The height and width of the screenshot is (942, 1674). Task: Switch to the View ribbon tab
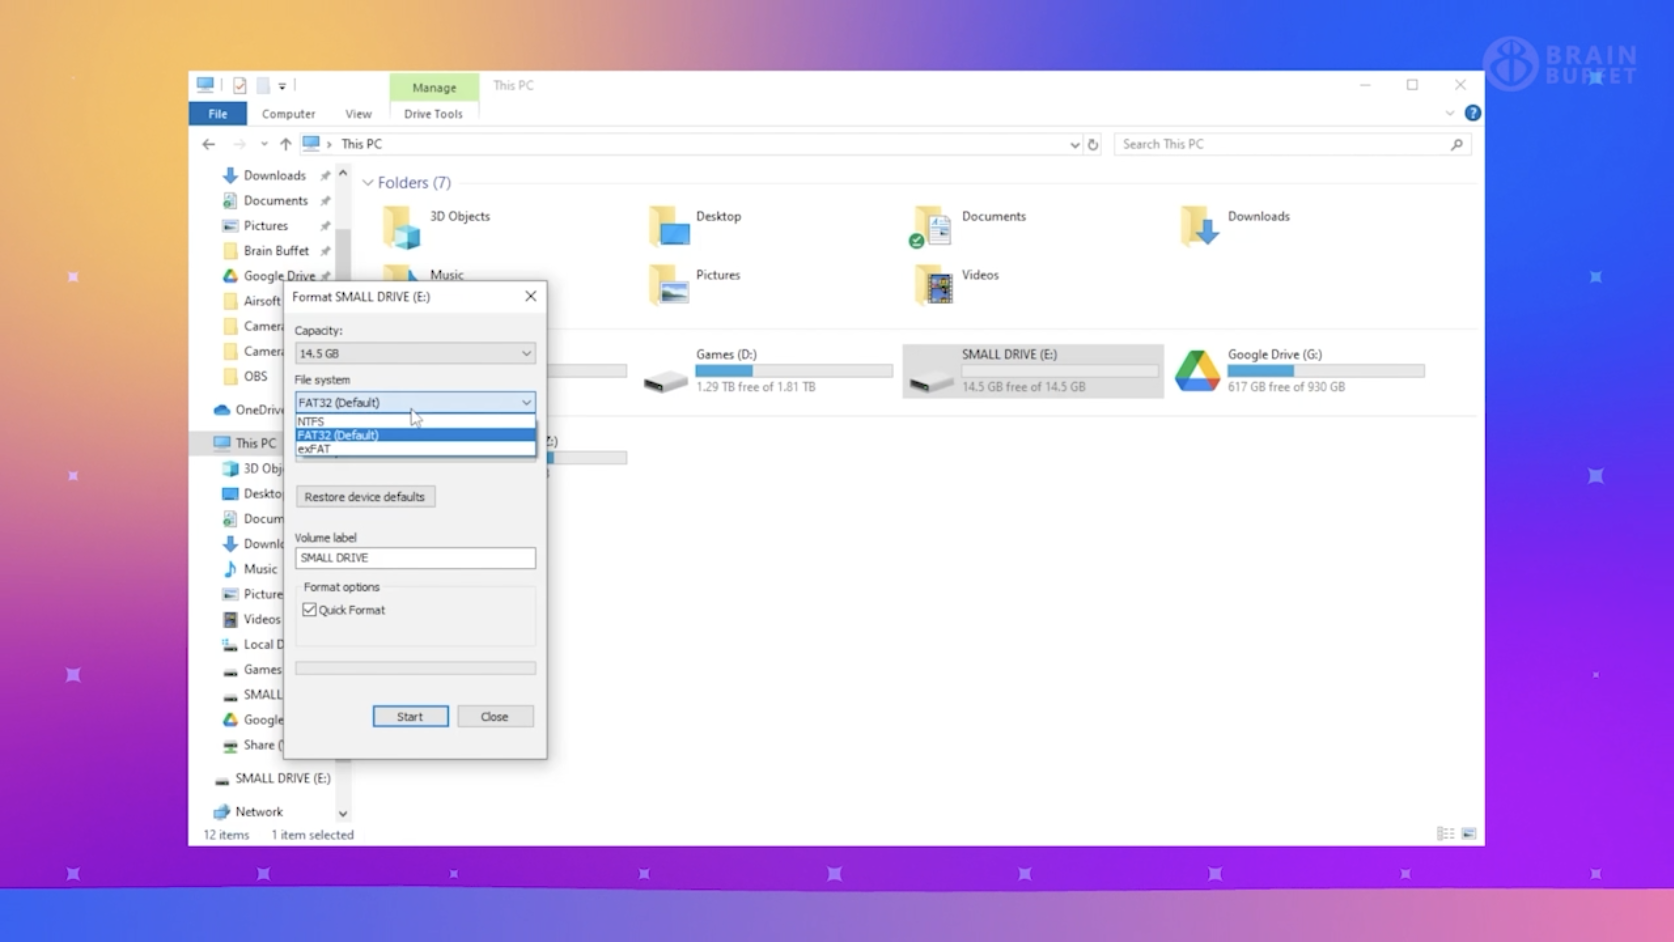tap(357, 113)
